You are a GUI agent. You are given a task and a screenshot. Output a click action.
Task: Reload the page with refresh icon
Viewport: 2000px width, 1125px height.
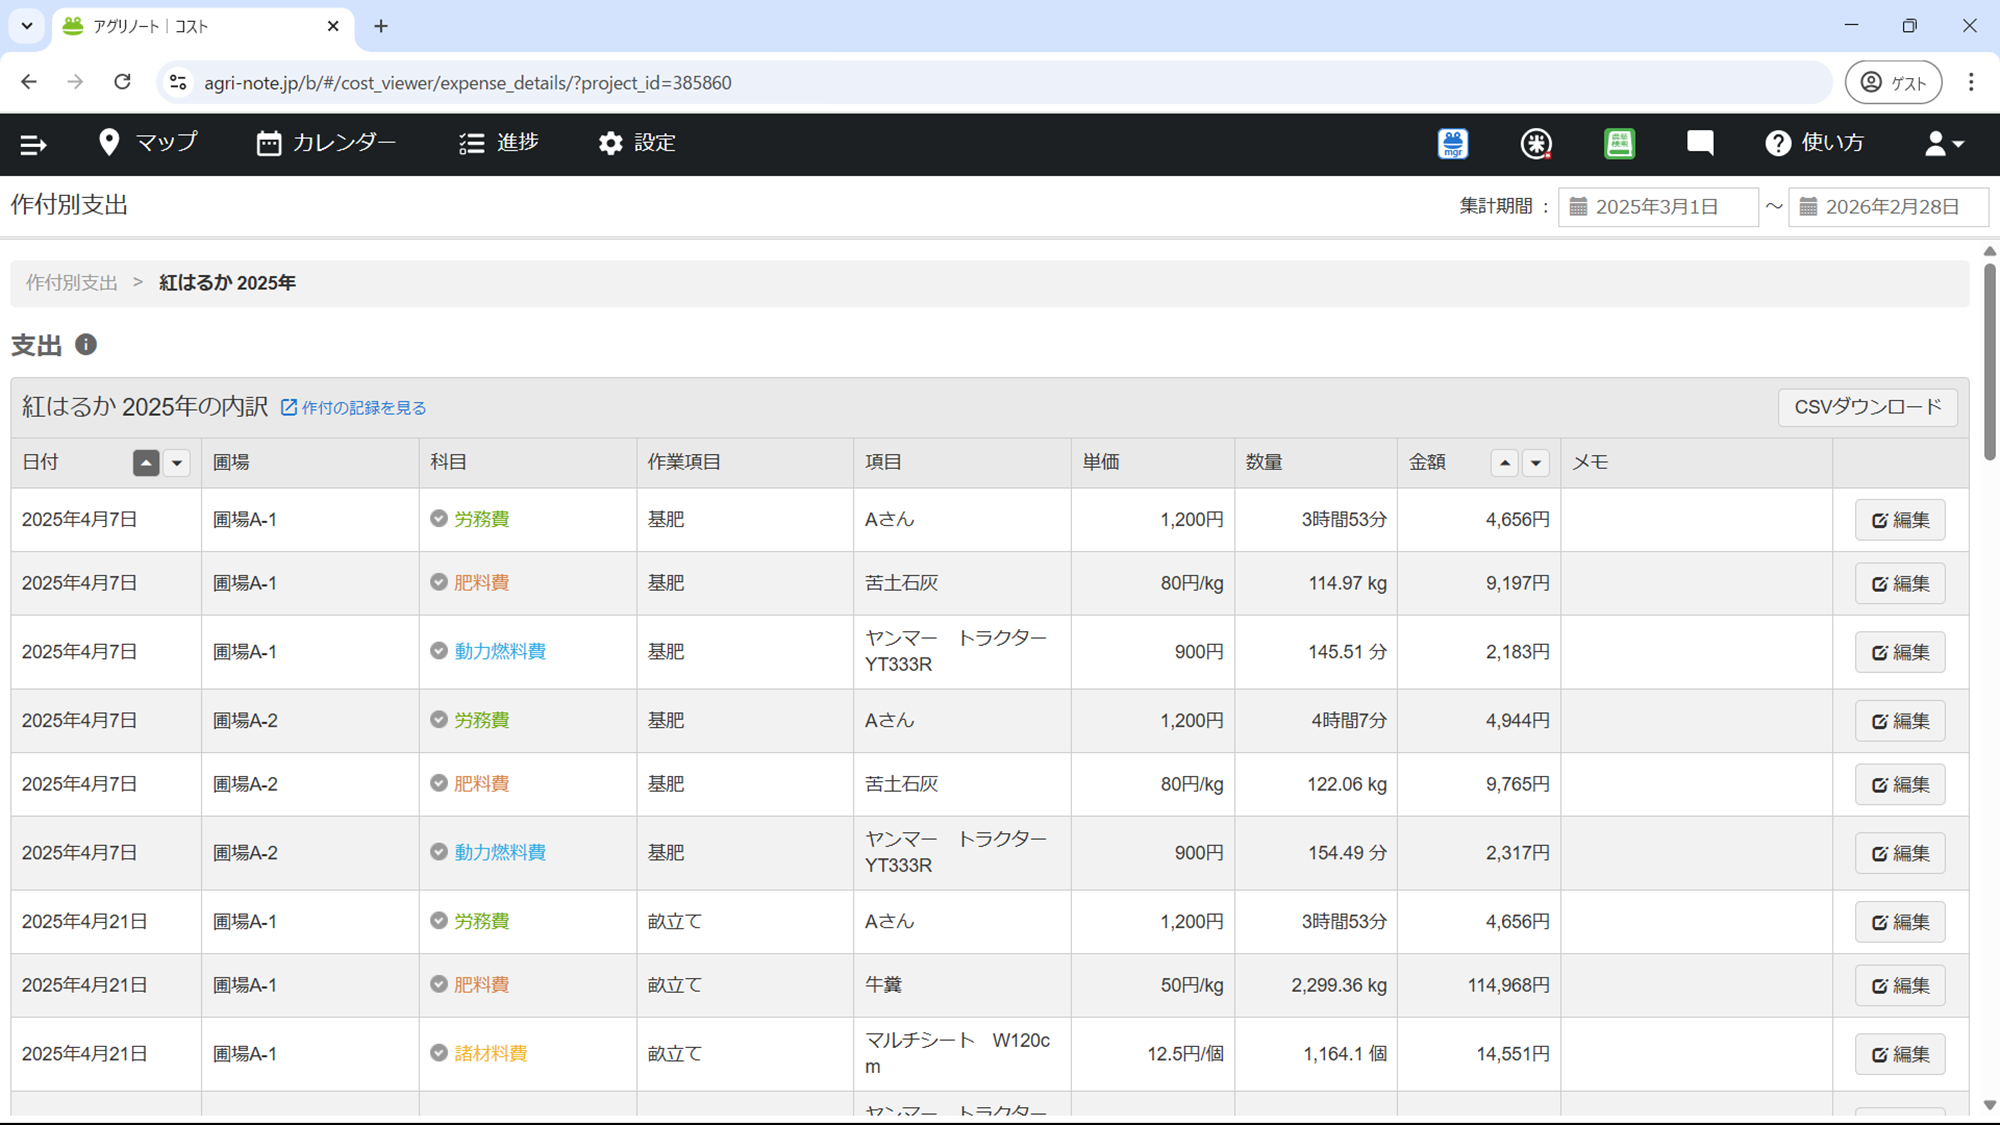pos(122,82)
